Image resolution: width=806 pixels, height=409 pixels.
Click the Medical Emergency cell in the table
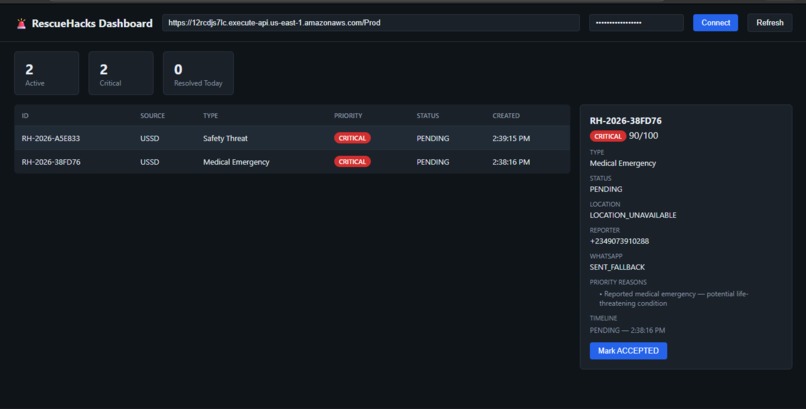pyautogui.click(x=236, y=162)
